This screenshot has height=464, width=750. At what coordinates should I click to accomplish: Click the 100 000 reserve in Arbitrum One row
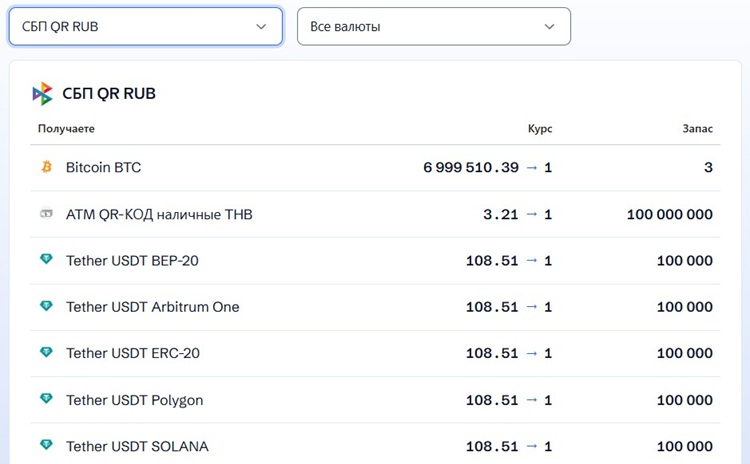684,307
